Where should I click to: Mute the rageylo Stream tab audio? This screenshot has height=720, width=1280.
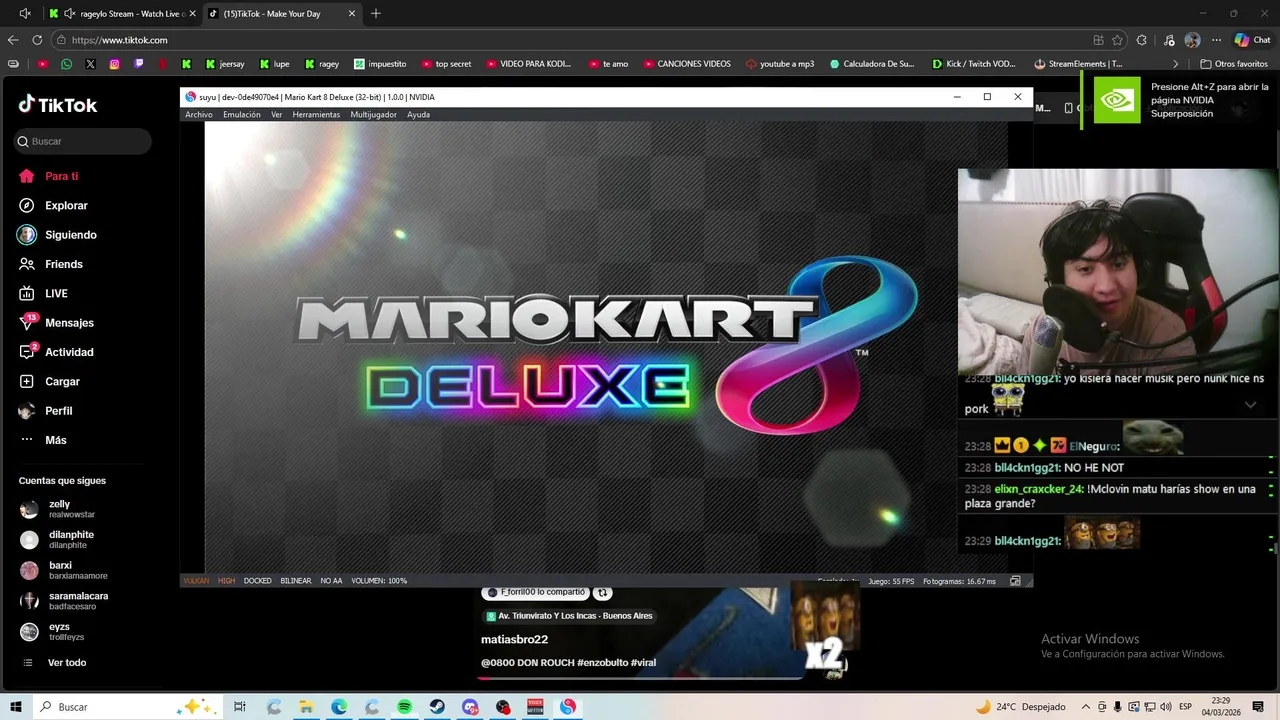click(x=69, y=14)
